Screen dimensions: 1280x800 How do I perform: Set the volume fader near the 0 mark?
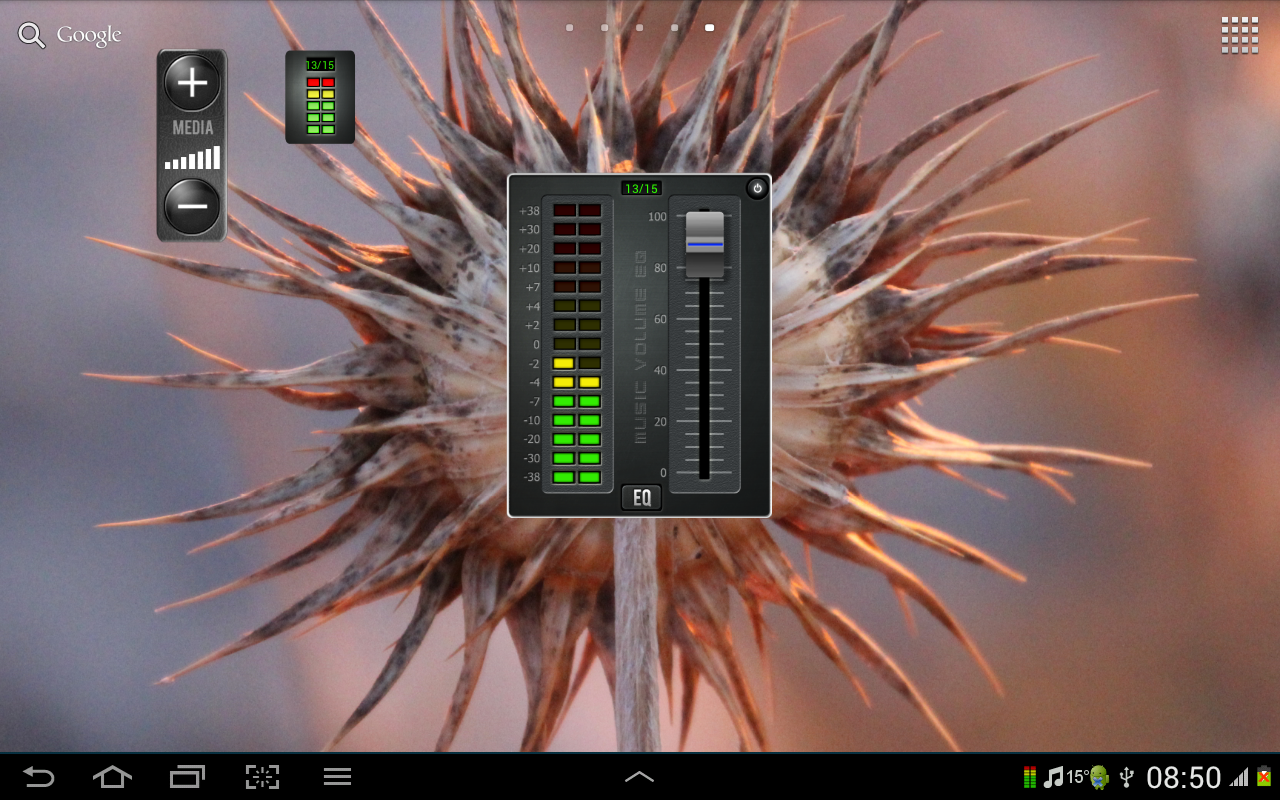(704, 473)
